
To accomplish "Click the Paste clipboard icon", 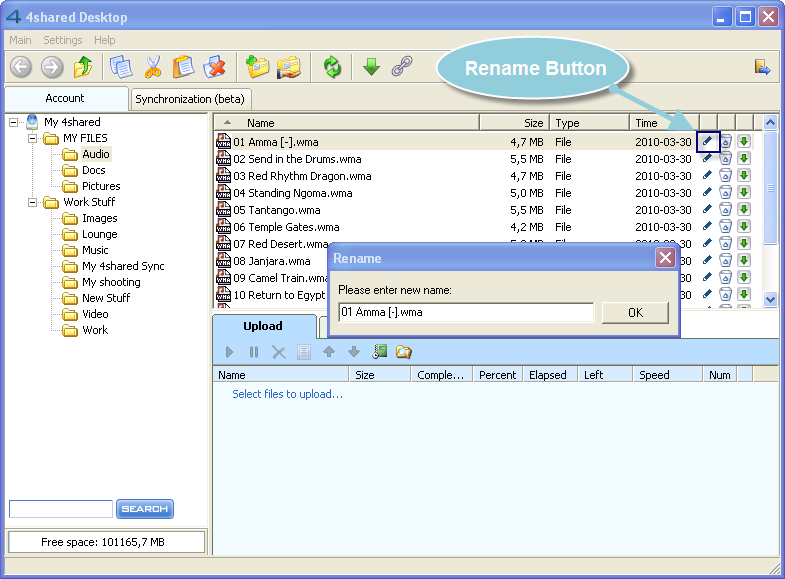I will 183,67.
